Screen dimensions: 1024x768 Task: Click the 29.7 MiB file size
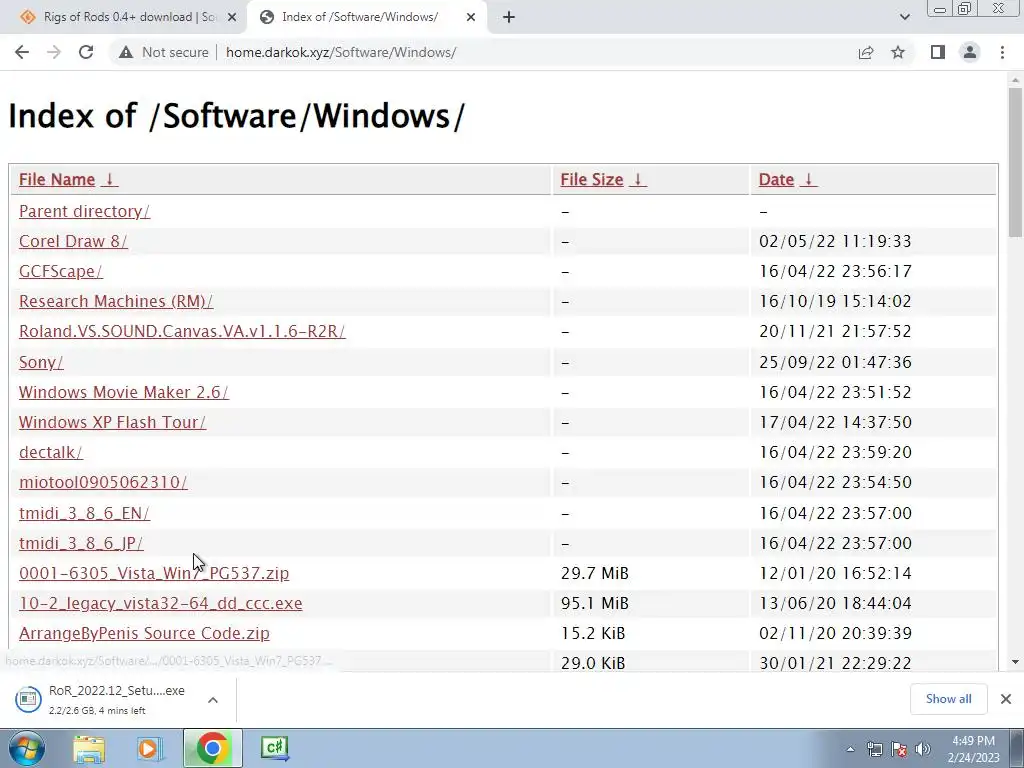click(594, 573)
